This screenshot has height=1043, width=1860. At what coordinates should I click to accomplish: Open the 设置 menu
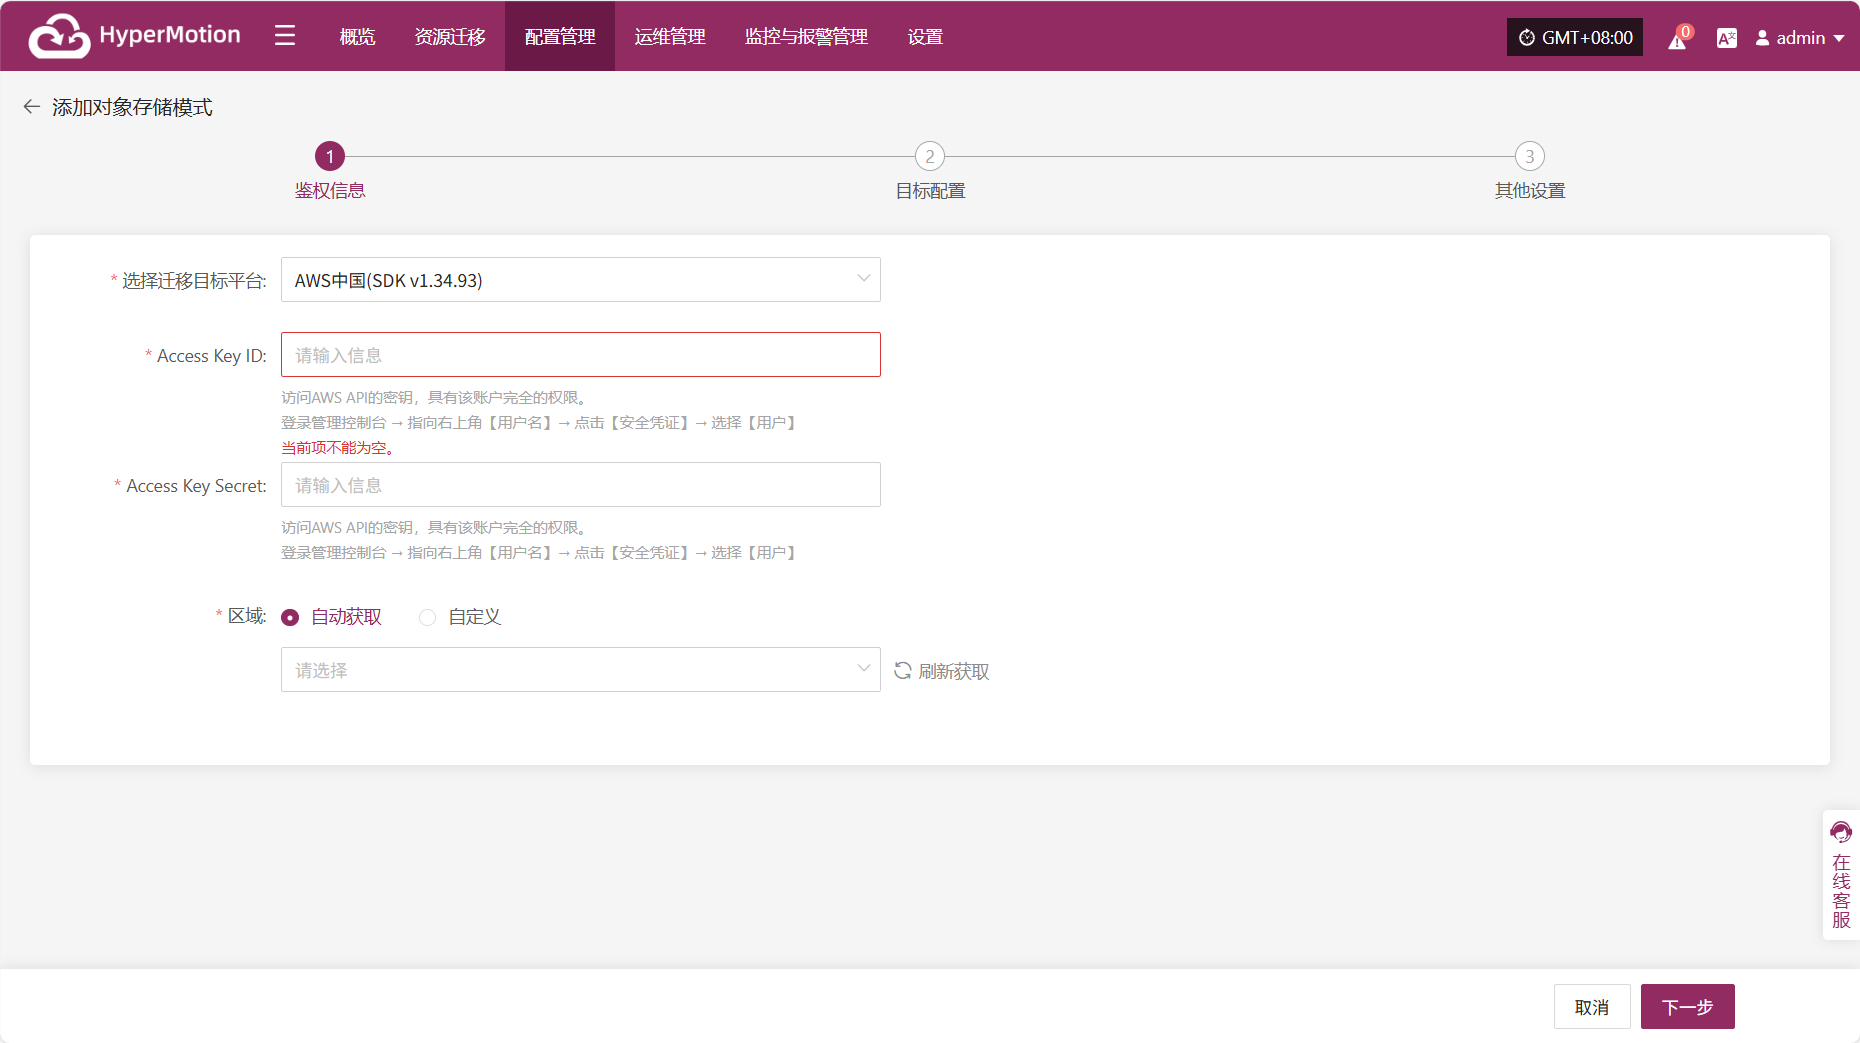(x=925, y=36)
